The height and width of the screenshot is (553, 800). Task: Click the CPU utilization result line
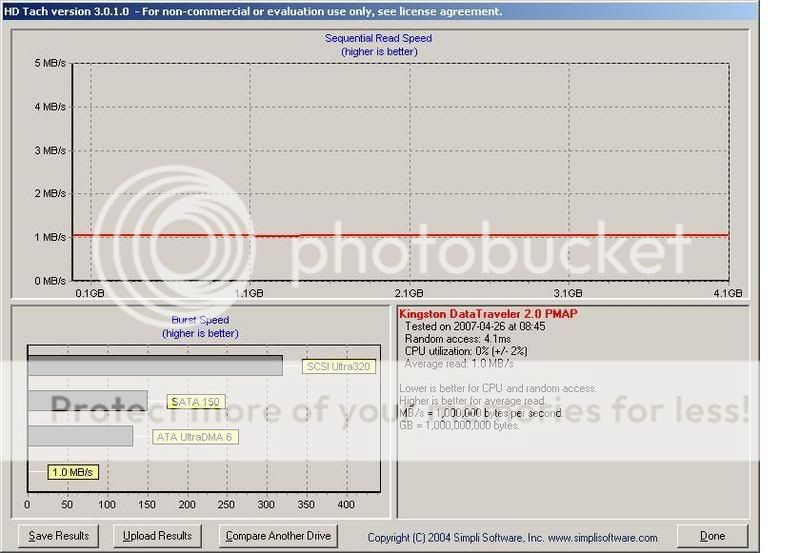[468, 351]
